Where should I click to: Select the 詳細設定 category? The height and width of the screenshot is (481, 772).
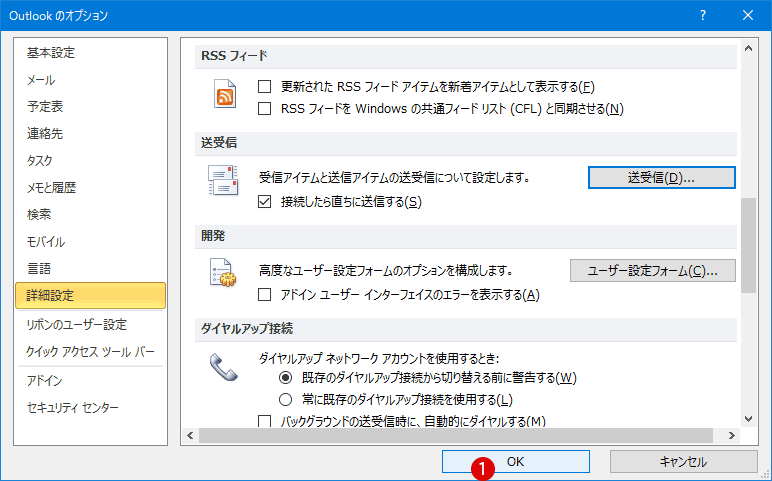pos(91,295)
